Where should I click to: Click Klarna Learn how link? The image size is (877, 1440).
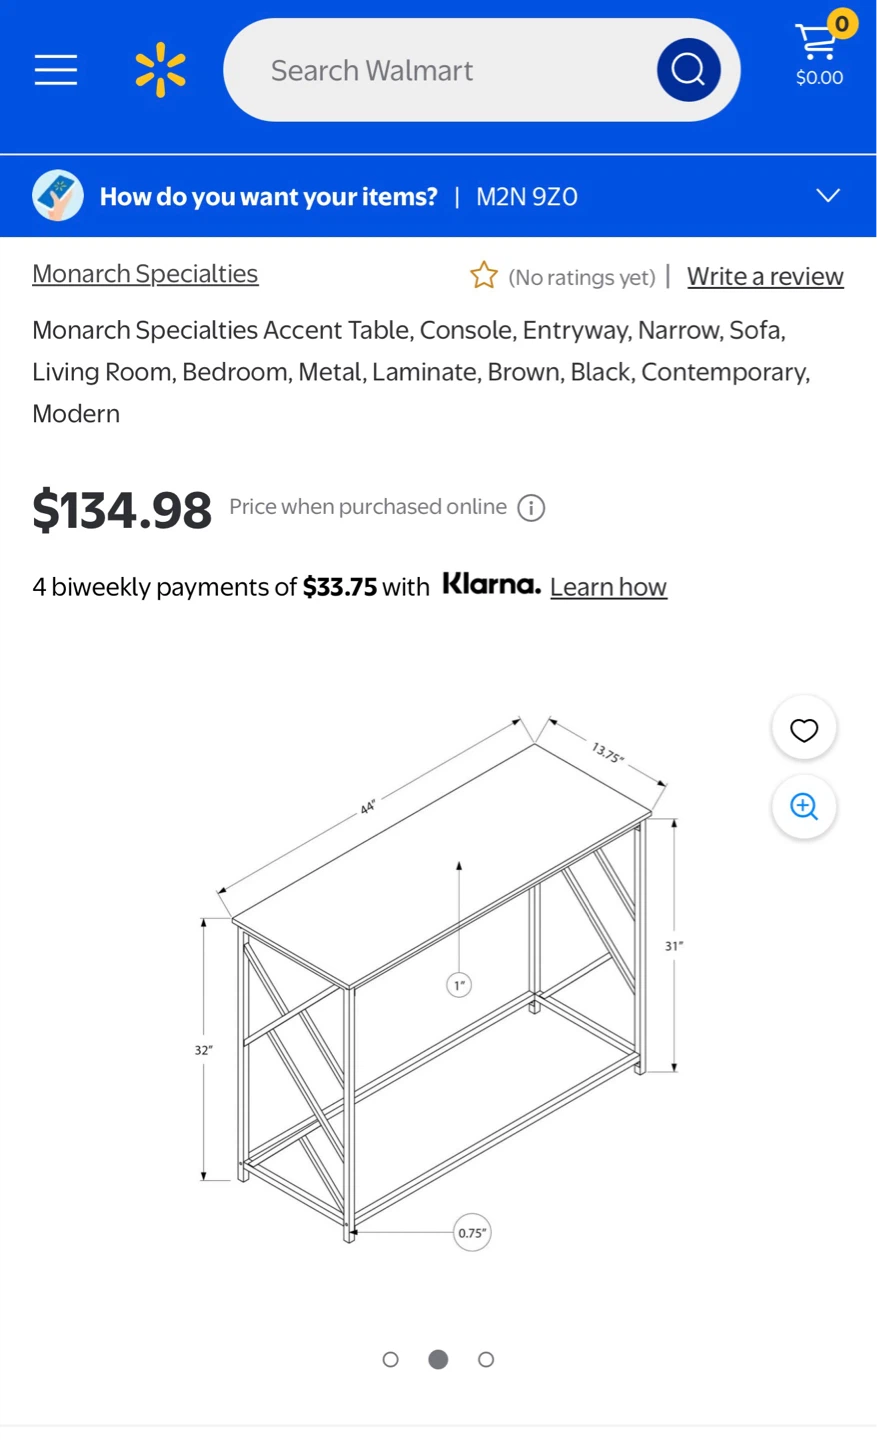(608, 587)
